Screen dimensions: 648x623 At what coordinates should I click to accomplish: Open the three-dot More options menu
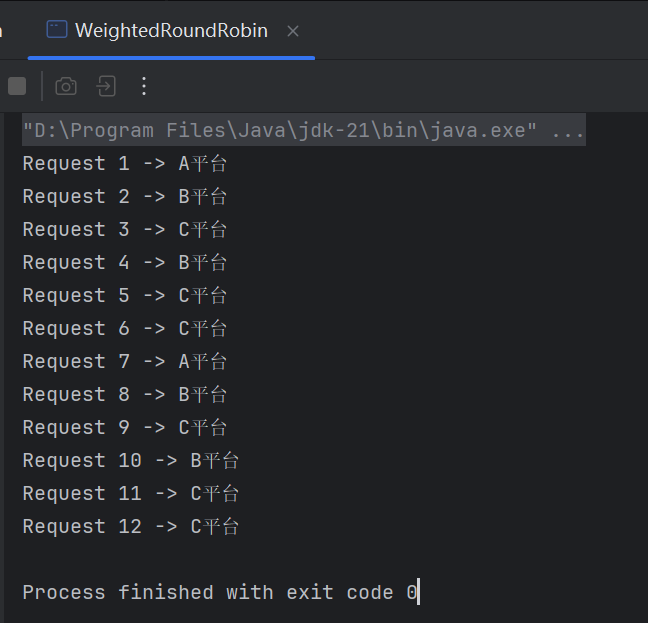coord(144,86)
